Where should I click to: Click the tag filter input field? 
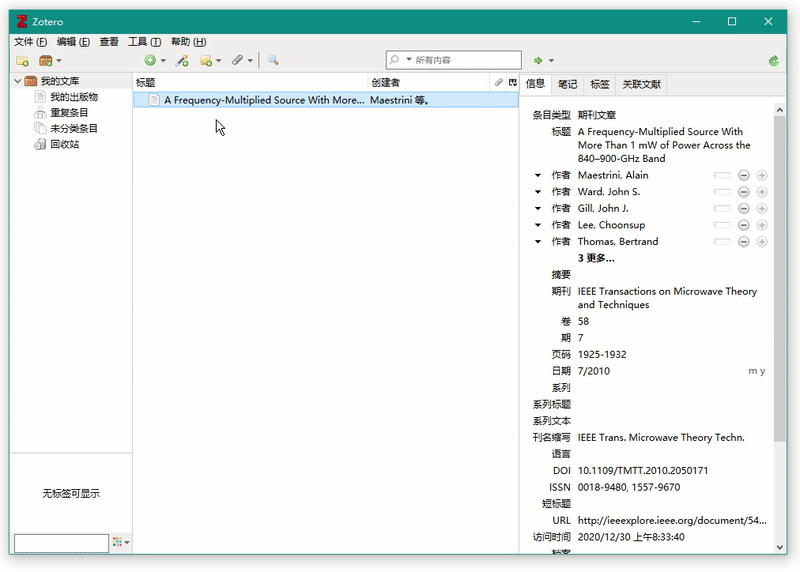(60, 543)
